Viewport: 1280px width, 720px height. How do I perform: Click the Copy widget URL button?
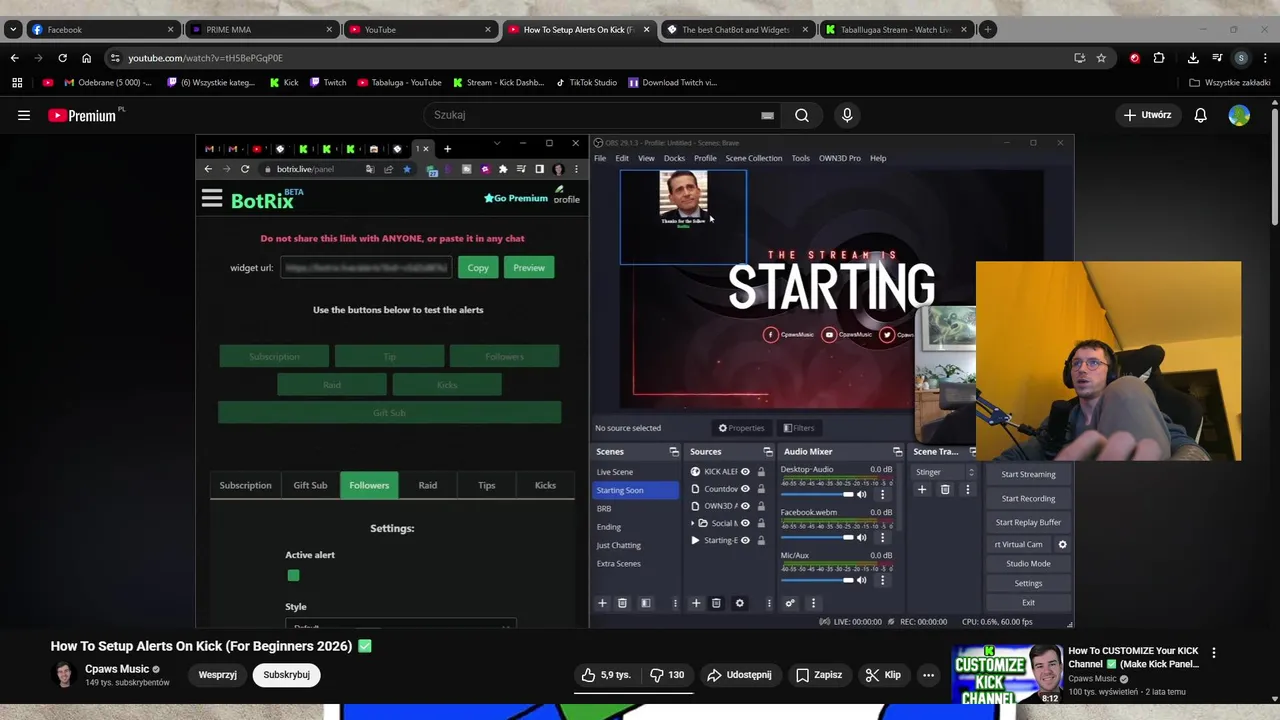tap(478, 267)
